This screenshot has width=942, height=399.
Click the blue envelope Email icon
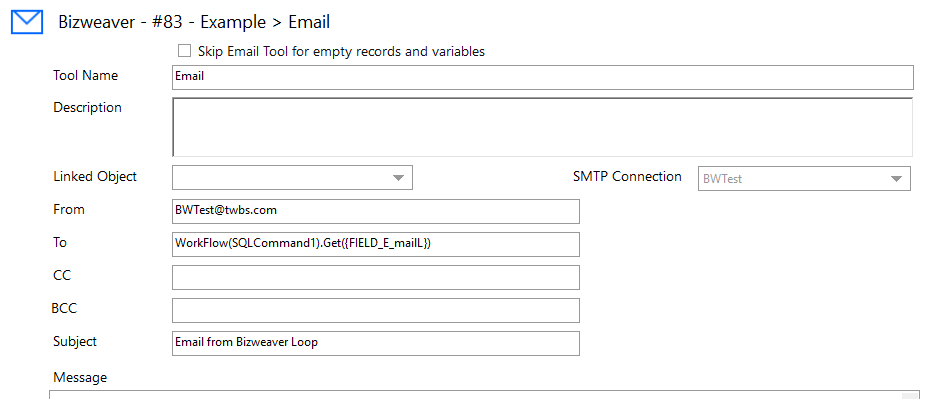click(27, 22)
